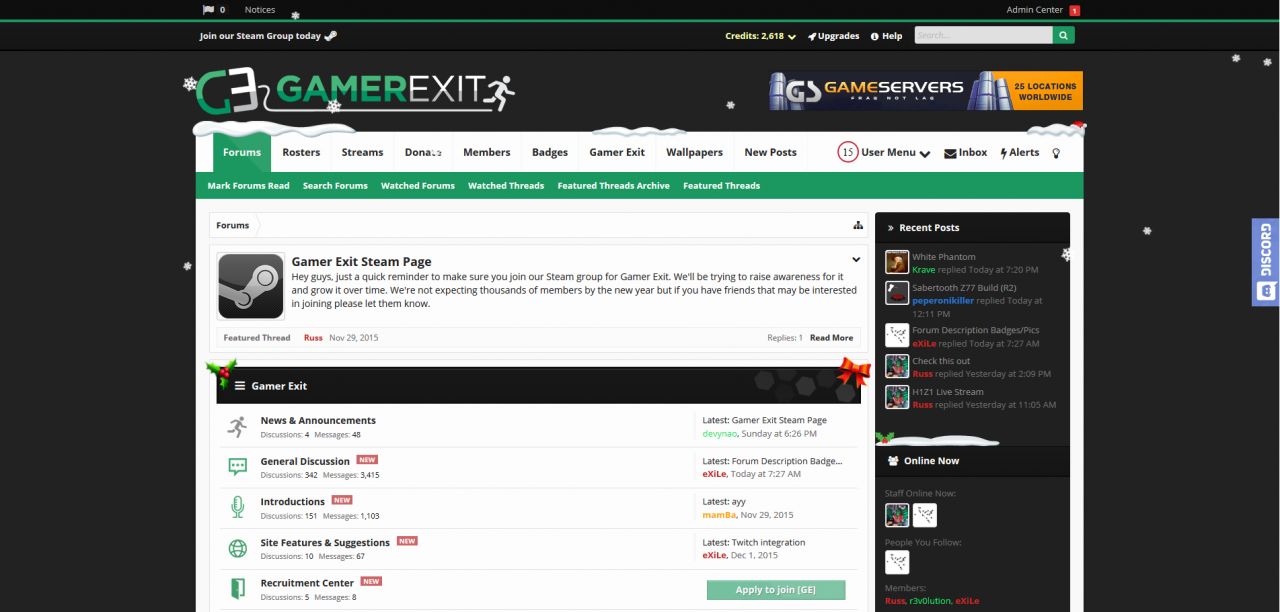Click the red Admin Center notification badge
1280x612 pixels.
(x=1075, y=10)
